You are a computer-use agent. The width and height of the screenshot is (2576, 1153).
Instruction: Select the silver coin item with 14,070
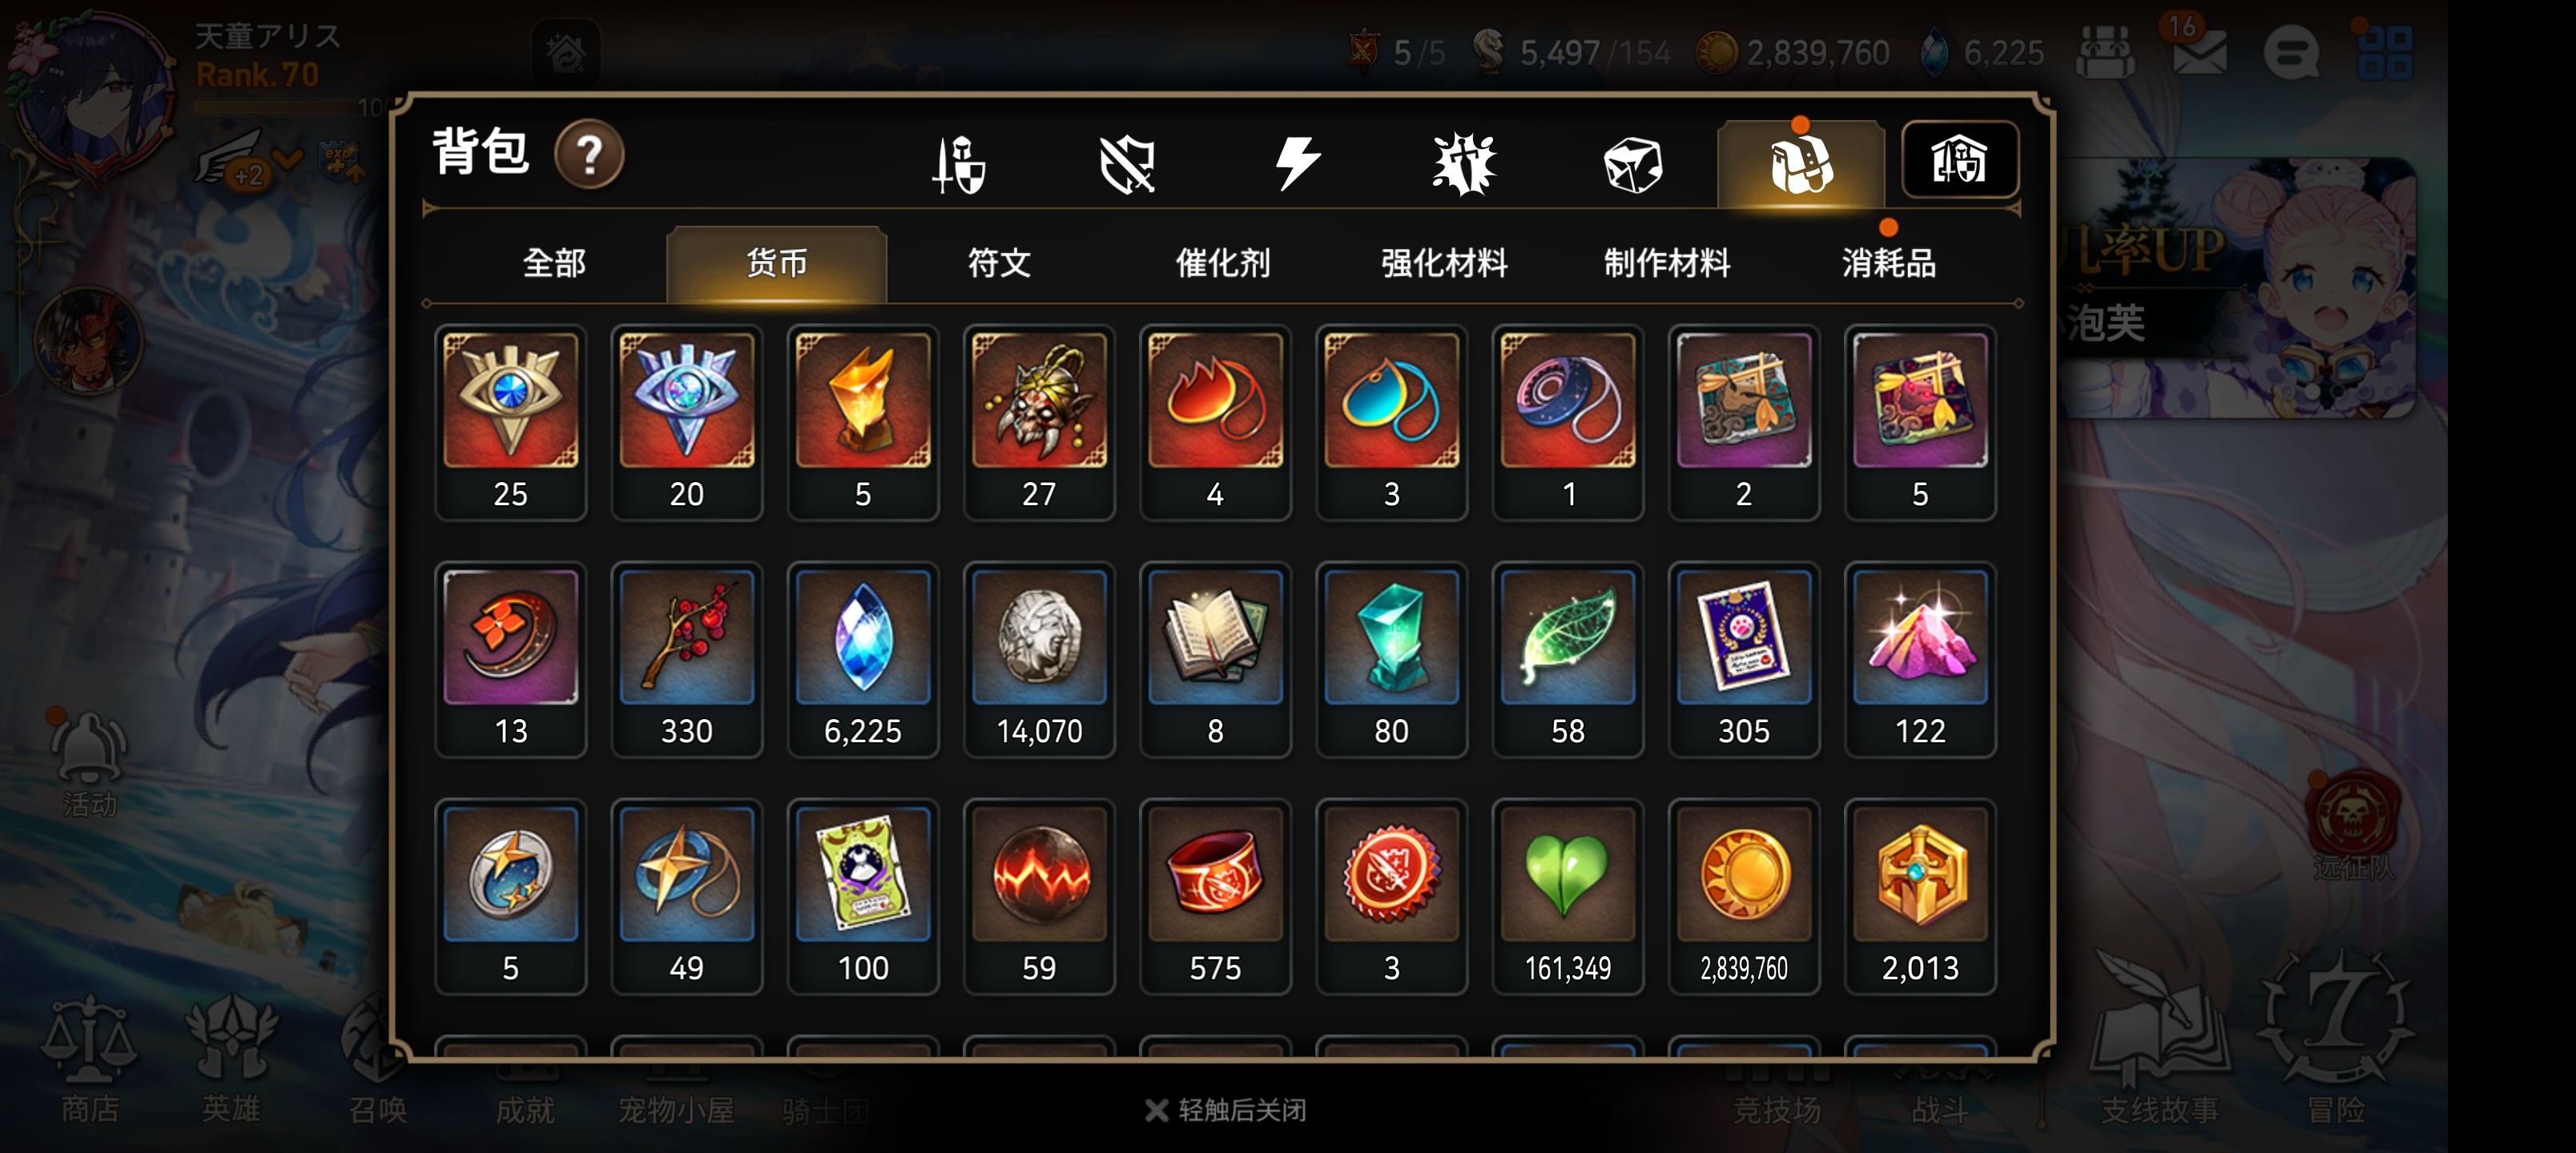1038,660
